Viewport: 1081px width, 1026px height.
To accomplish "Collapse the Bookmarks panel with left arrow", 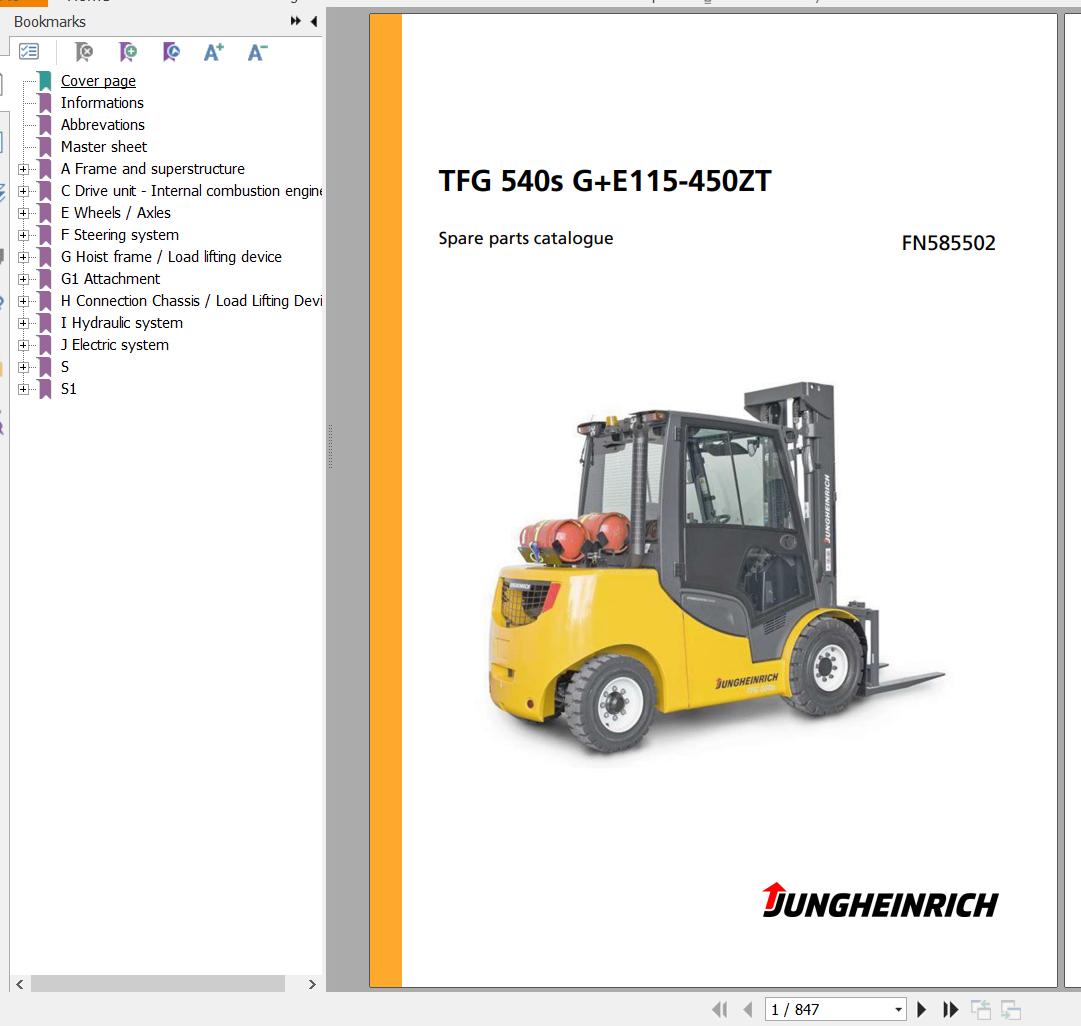I will pyautogui.click(x=314, y=21).
